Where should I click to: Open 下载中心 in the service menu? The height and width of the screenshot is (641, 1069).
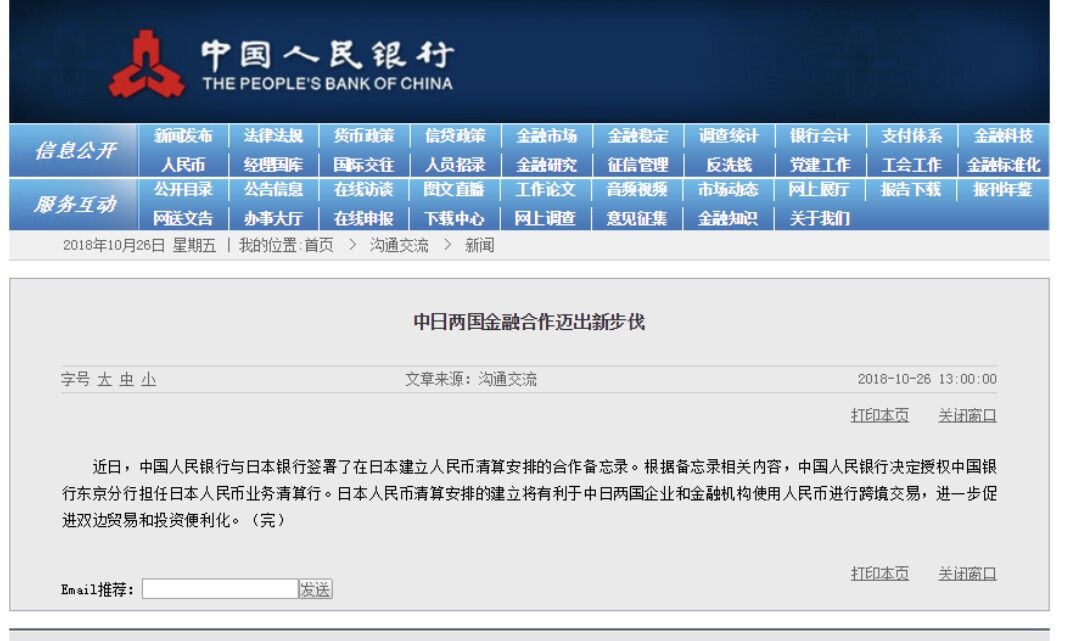pos(454,218)
